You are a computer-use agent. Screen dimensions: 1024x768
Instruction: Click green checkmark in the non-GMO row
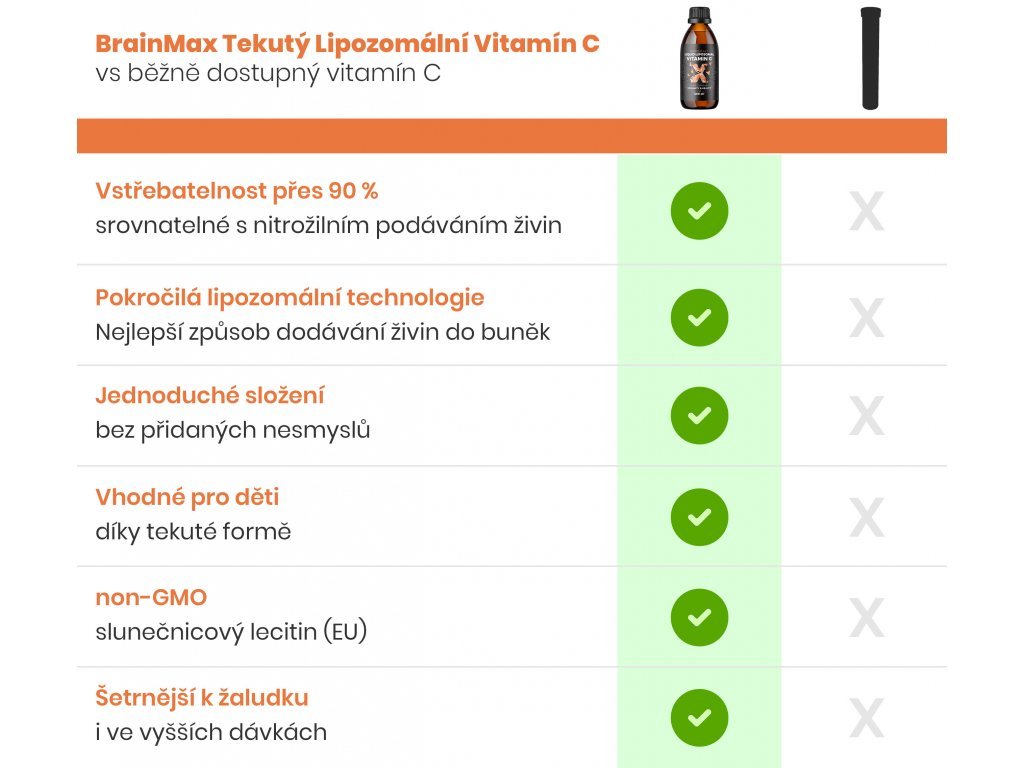(699, 617)
